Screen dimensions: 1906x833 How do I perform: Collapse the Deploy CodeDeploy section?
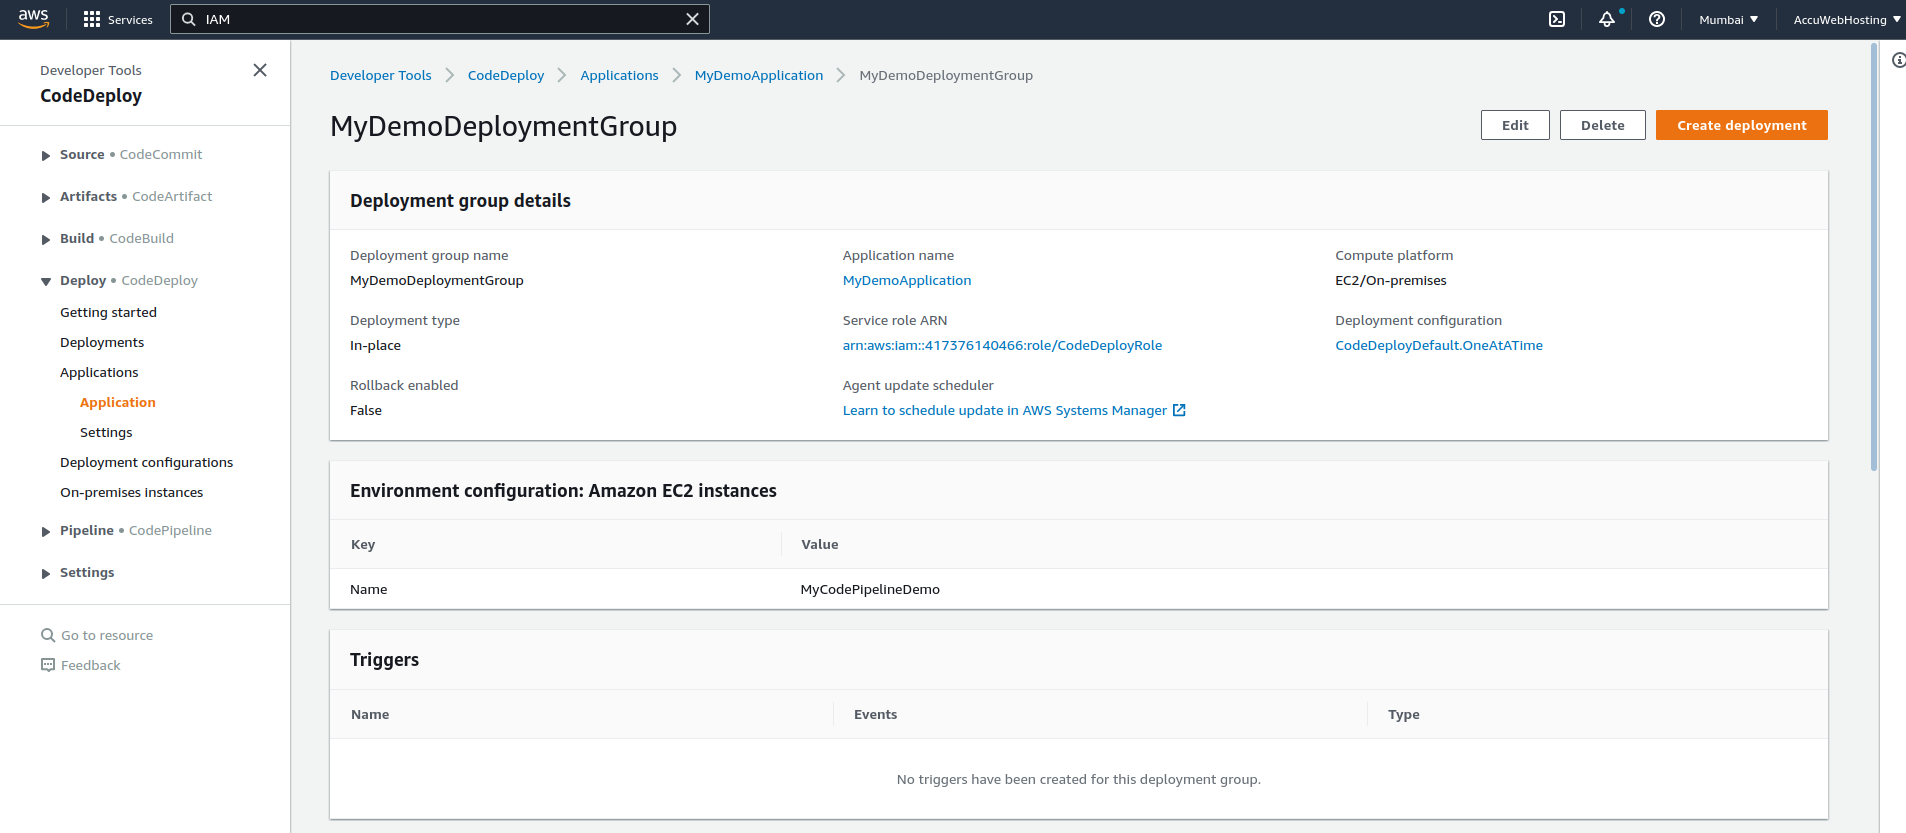[46, 281]
